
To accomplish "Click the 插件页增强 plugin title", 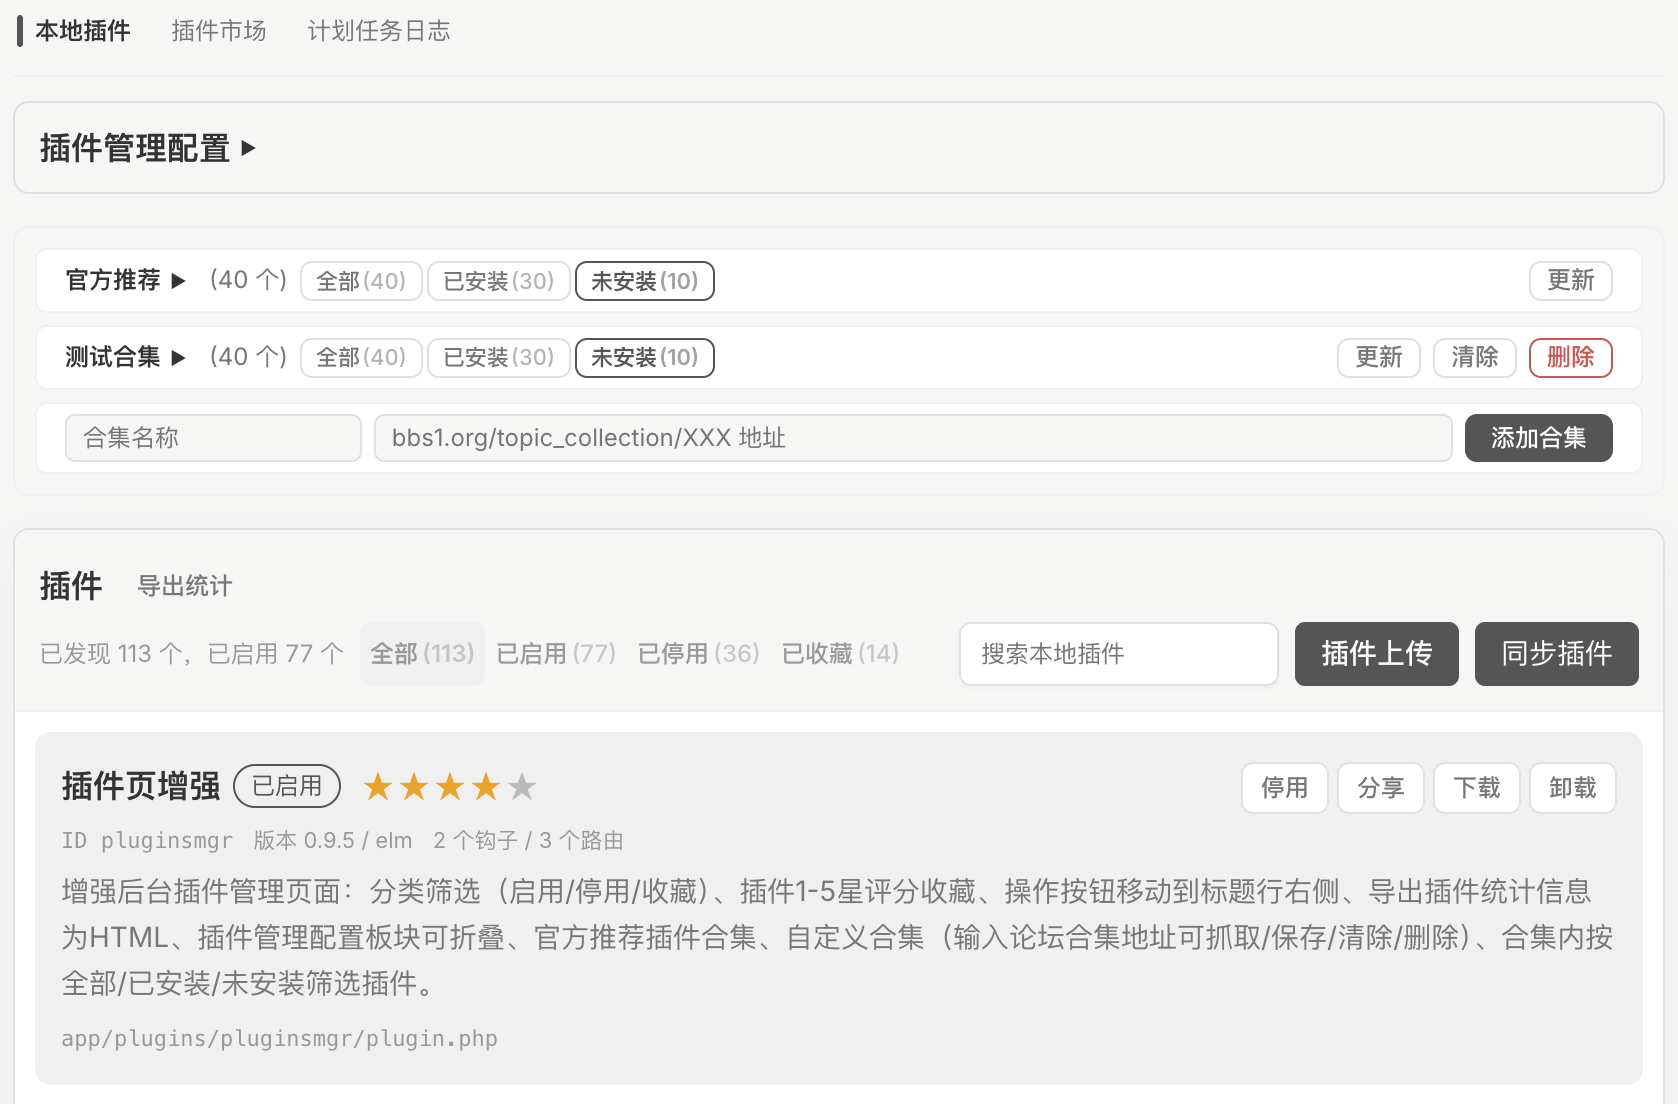I will tap(141, 786).
